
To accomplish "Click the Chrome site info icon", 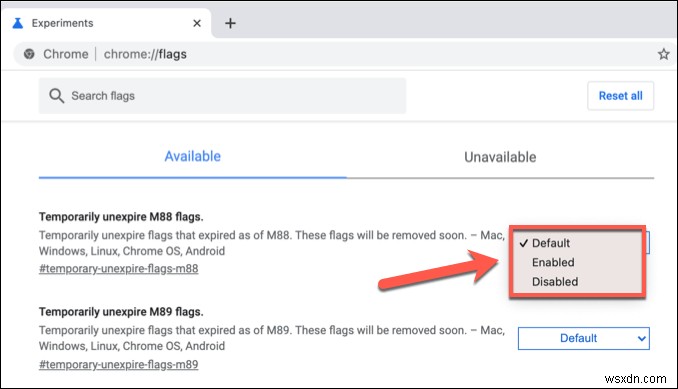I will pyautogui.click(x=29, y=54).
